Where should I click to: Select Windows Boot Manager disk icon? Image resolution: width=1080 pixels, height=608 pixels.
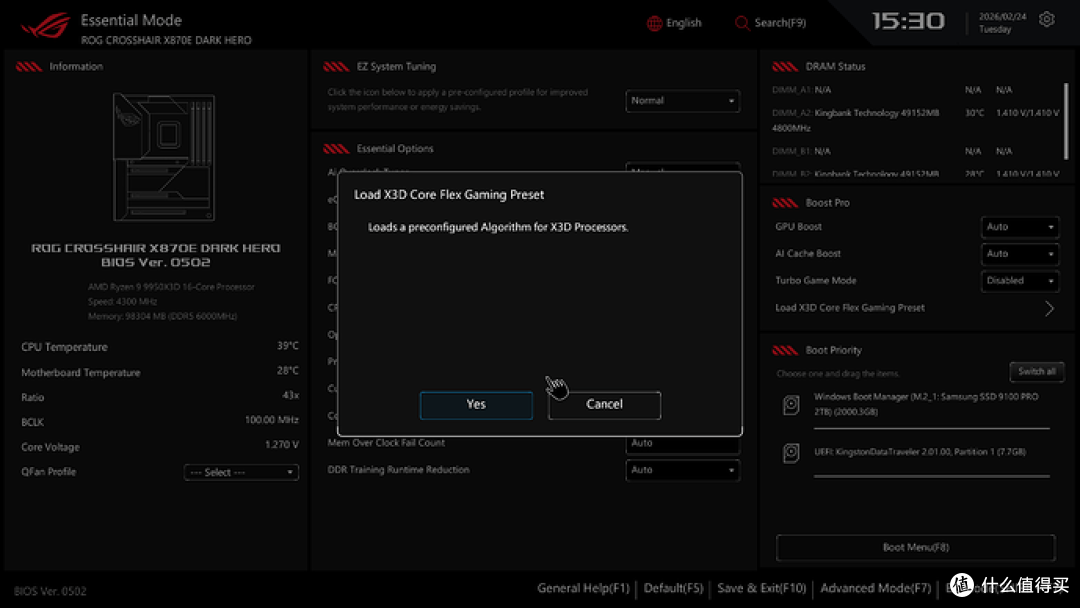(x=791, y=405)
